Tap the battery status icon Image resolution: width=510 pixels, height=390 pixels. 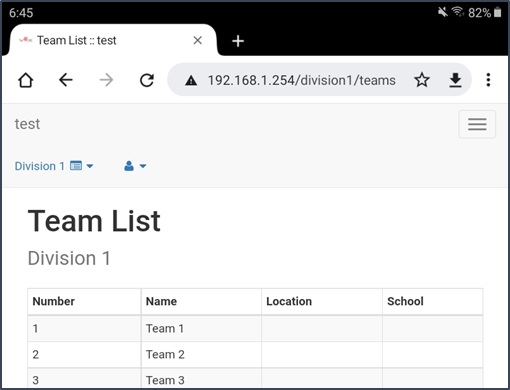tap(497, 13)
